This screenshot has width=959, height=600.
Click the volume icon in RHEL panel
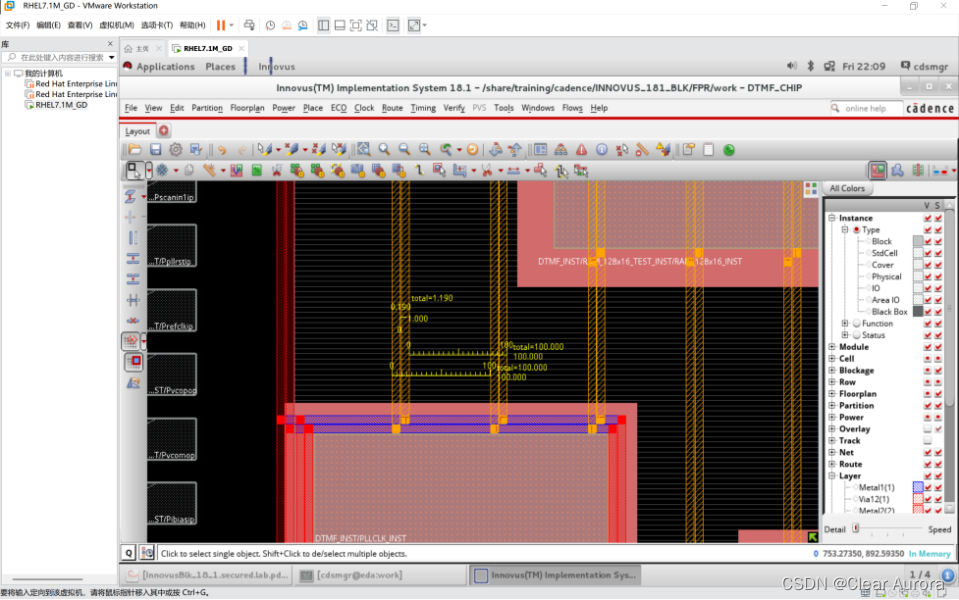(791, 65)
